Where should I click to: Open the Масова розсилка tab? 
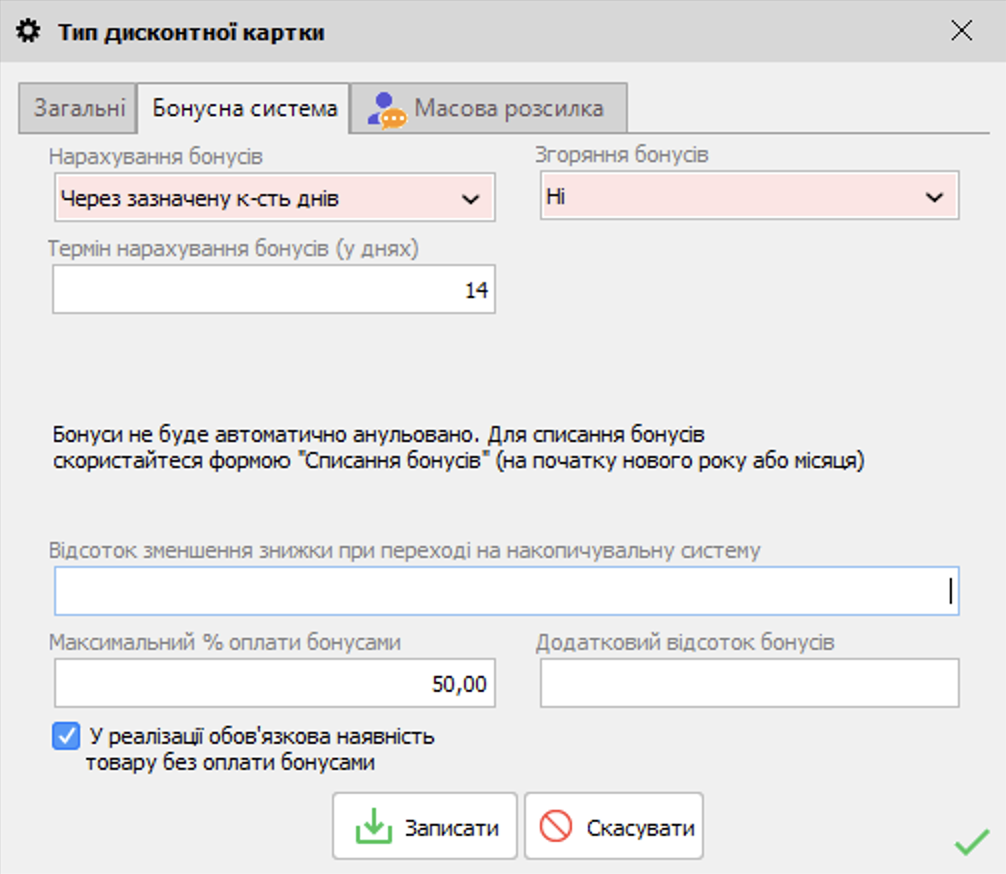click(x=489, y=108)
